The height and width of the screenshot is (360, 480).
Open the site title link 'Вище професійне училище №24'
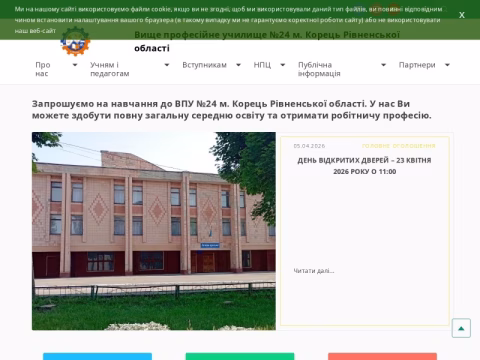pyautogui.click(x=267, y=41)
